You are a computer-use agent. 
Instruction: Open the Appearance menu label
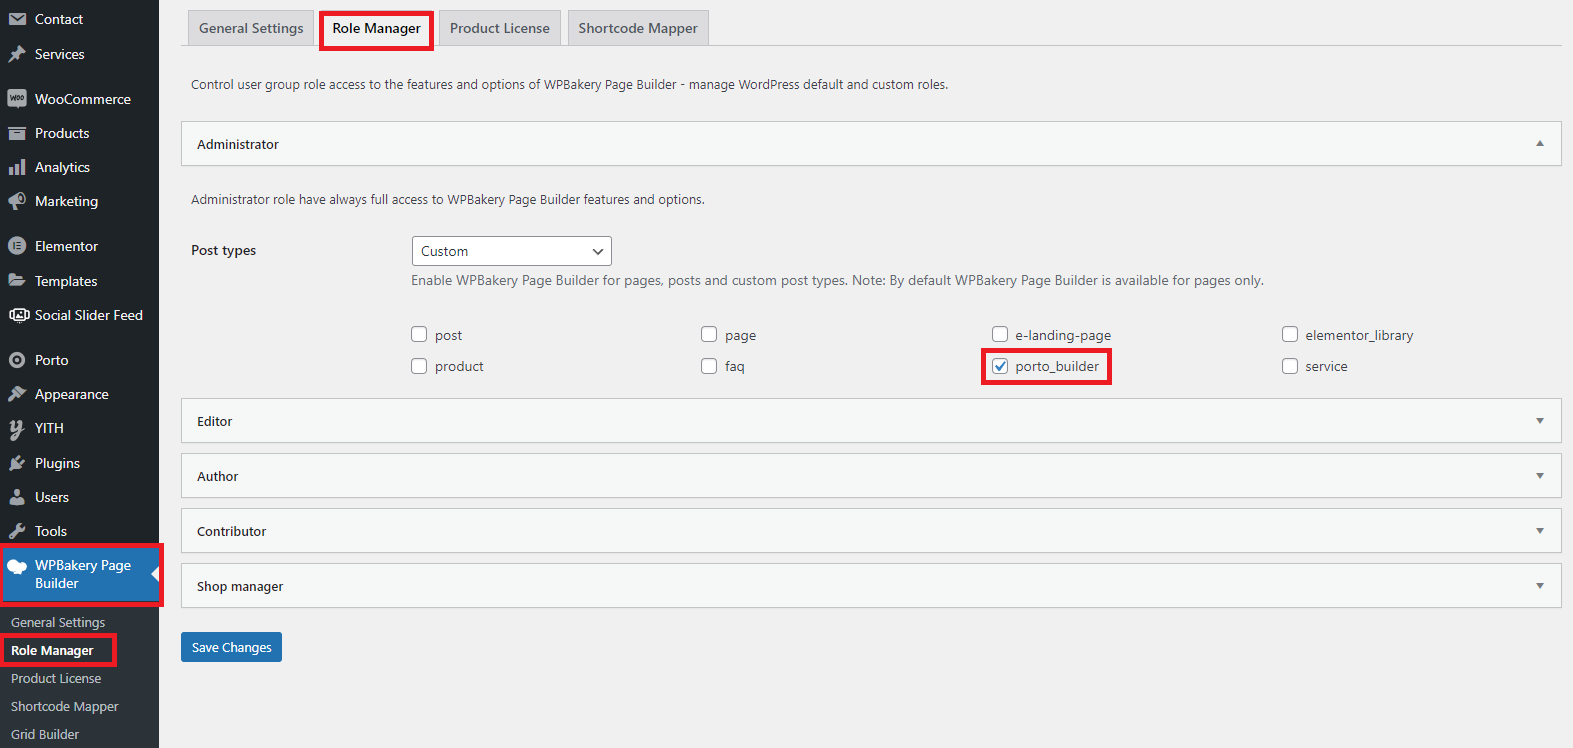tap(72, 394)
